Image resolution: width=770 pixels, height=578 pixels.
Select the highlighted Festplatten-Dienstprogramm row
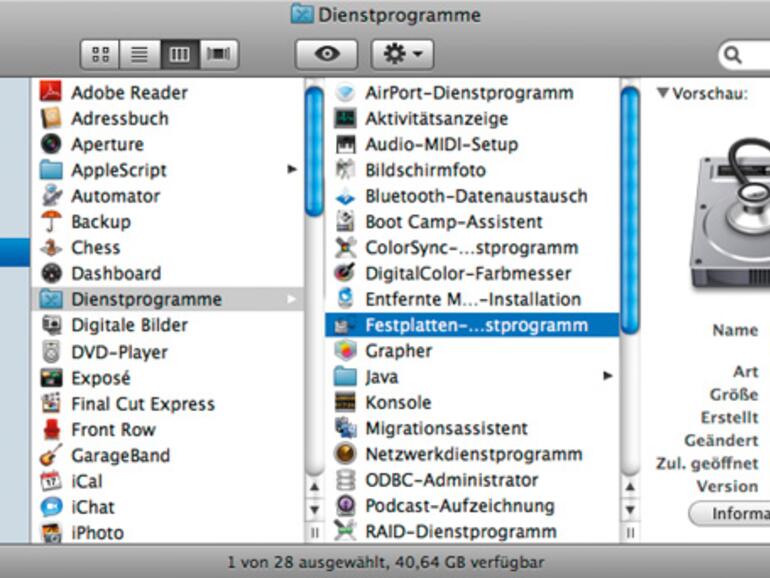(471, 325)
